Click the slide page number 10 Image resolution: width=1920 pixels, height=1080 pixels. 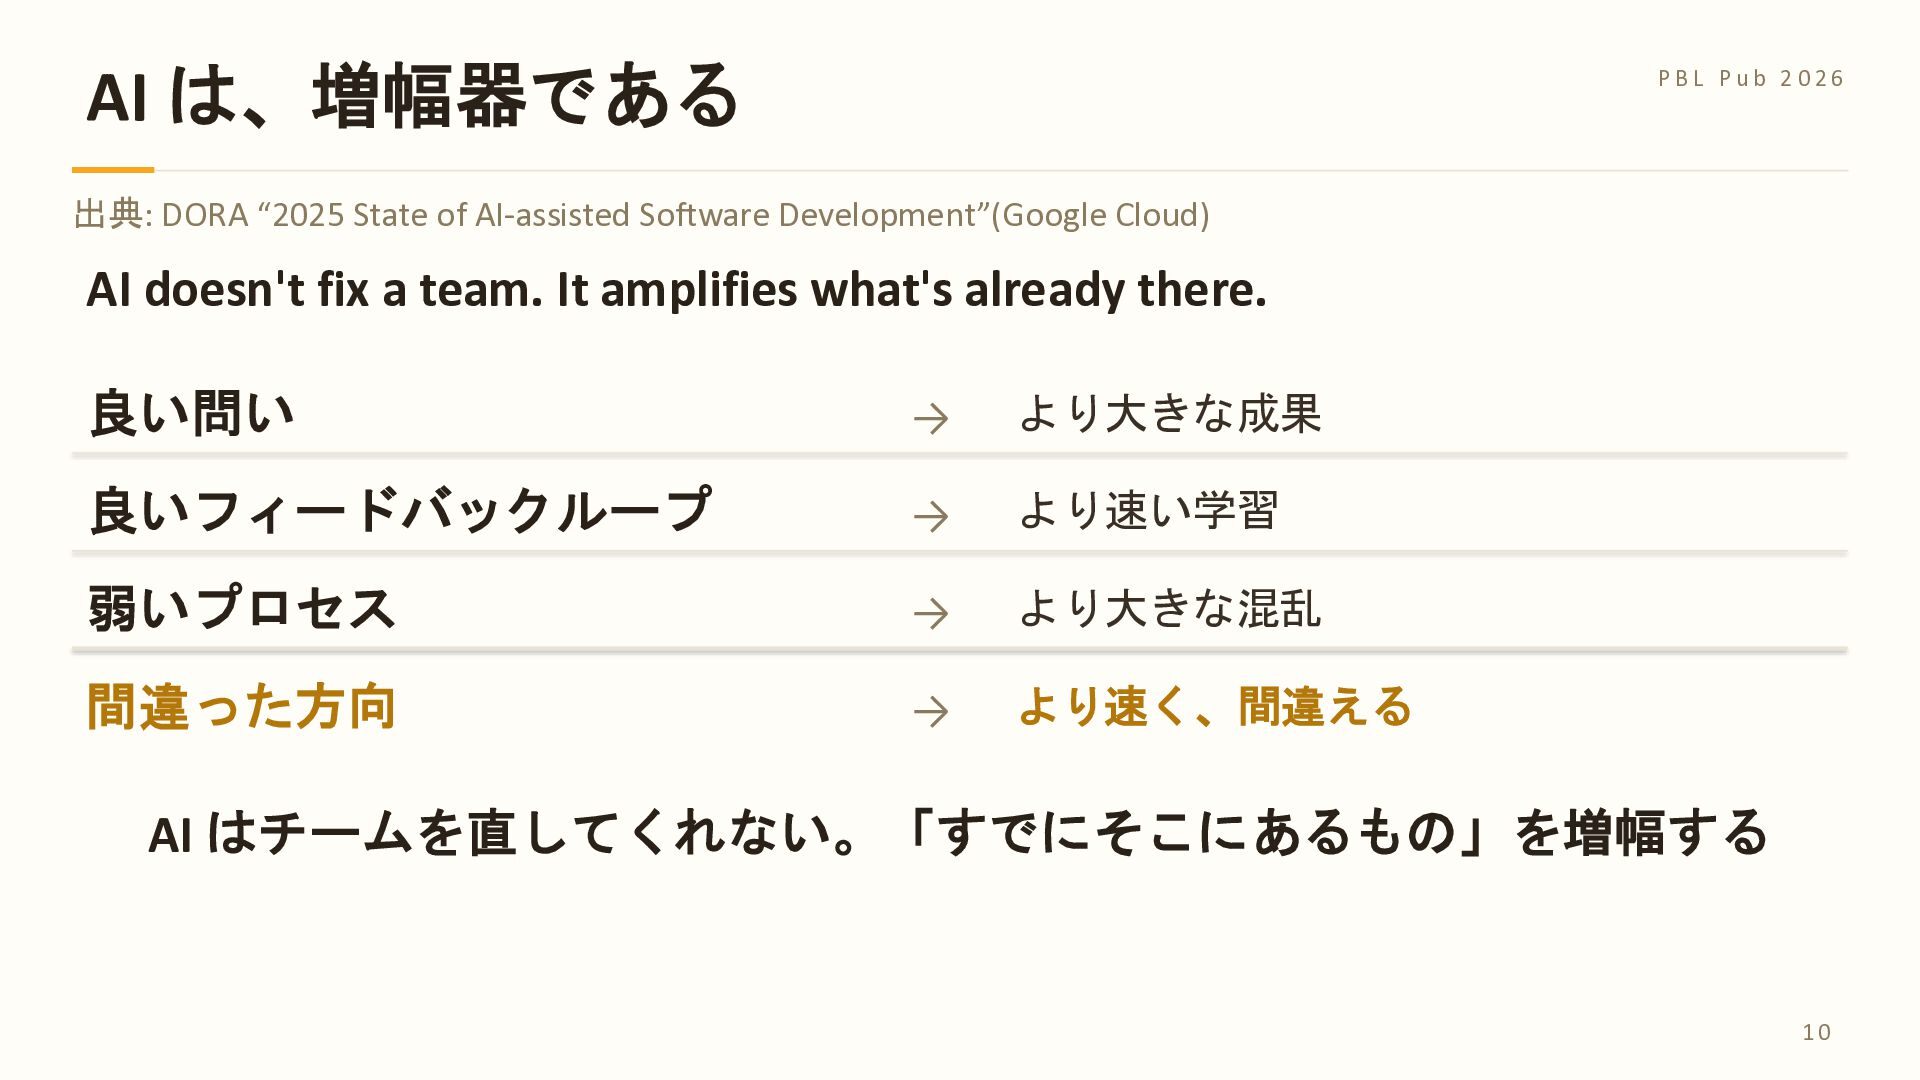pos(1817,1032)
